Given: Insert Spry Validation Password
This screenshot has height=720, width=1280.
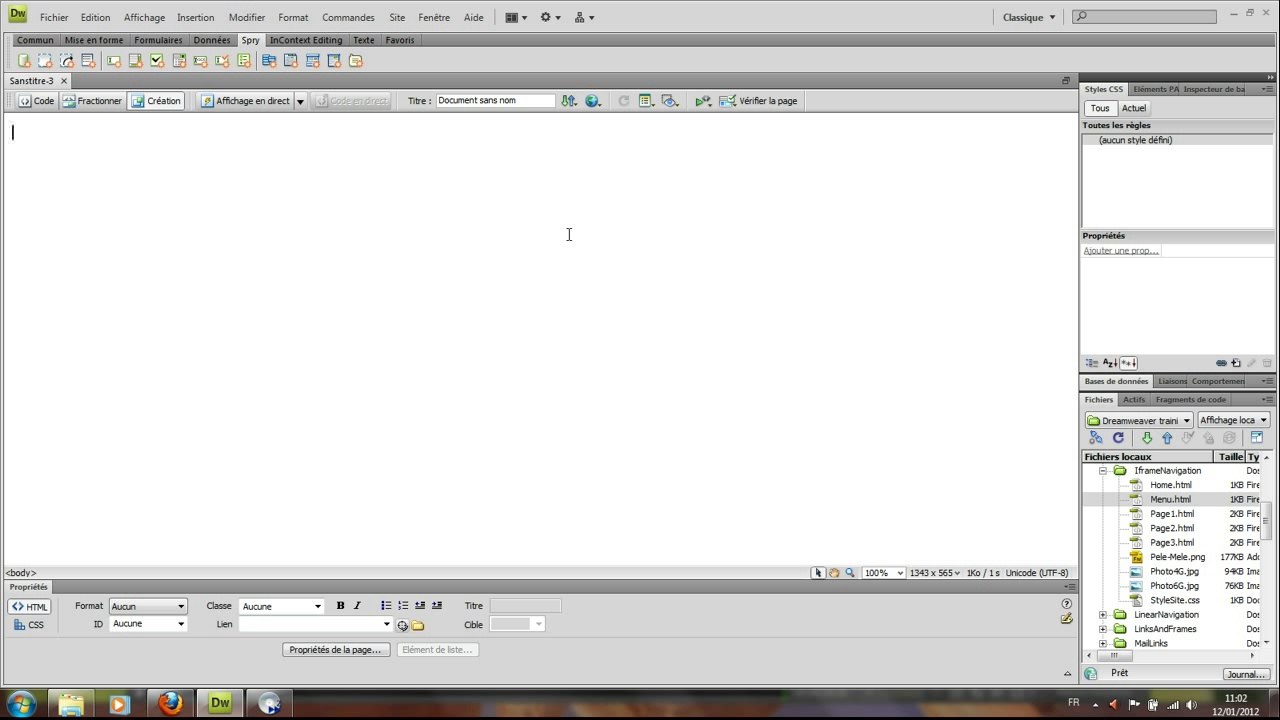Looking at the screenshot, I should 200,60.
